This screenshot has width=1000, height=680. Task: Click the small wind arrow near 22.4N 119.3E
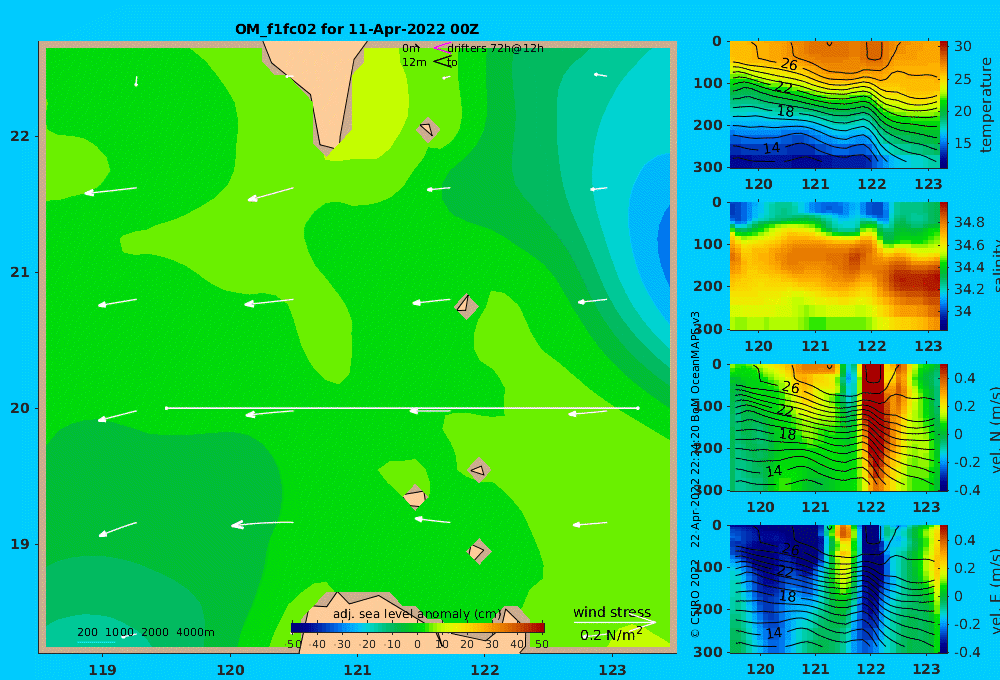(136, 81)
